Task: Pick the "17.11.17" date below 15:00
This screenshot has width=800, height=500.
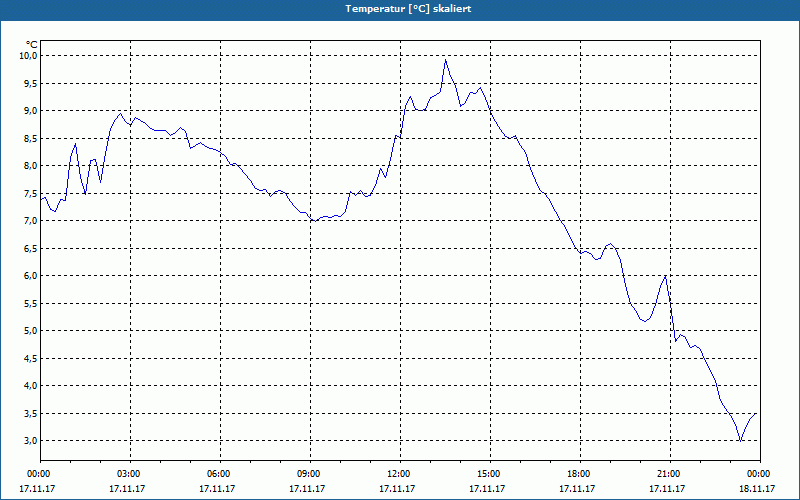Action: click(487, 488)
